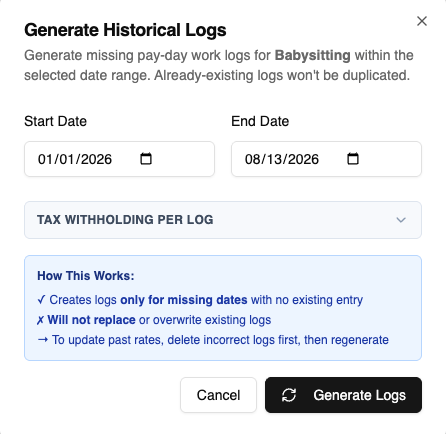This screenshot has width=446, height=434.
Task: Click the refresh arrows icon on Generate Logs
Action: point(289,395)
